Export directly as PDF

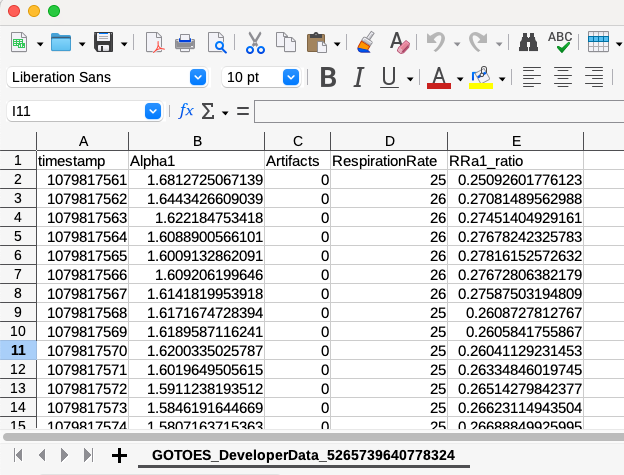(x=154, y=42)
